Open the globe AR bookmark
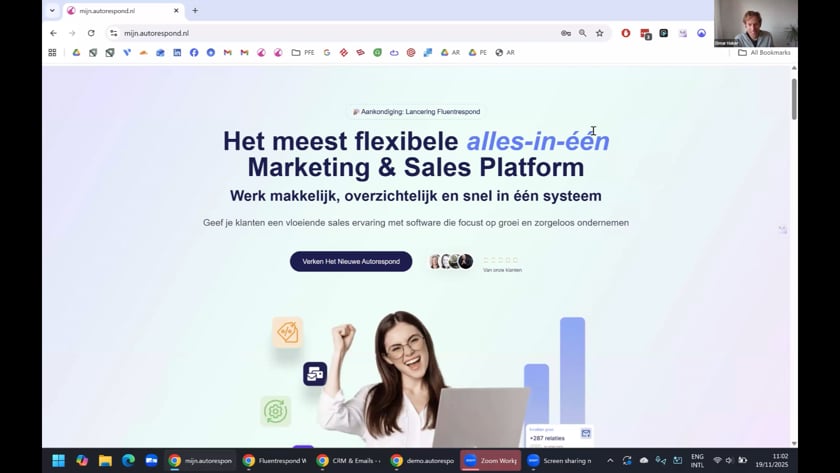The width and height of the screenshot is (840, 473). (x=505, y=52)
